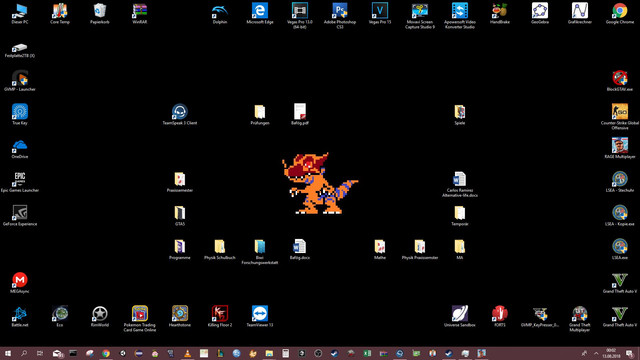Launch the GVMP - Launcher icon
Image resolution: width=640 pixels, height=360 pixels.
(20, 80)
